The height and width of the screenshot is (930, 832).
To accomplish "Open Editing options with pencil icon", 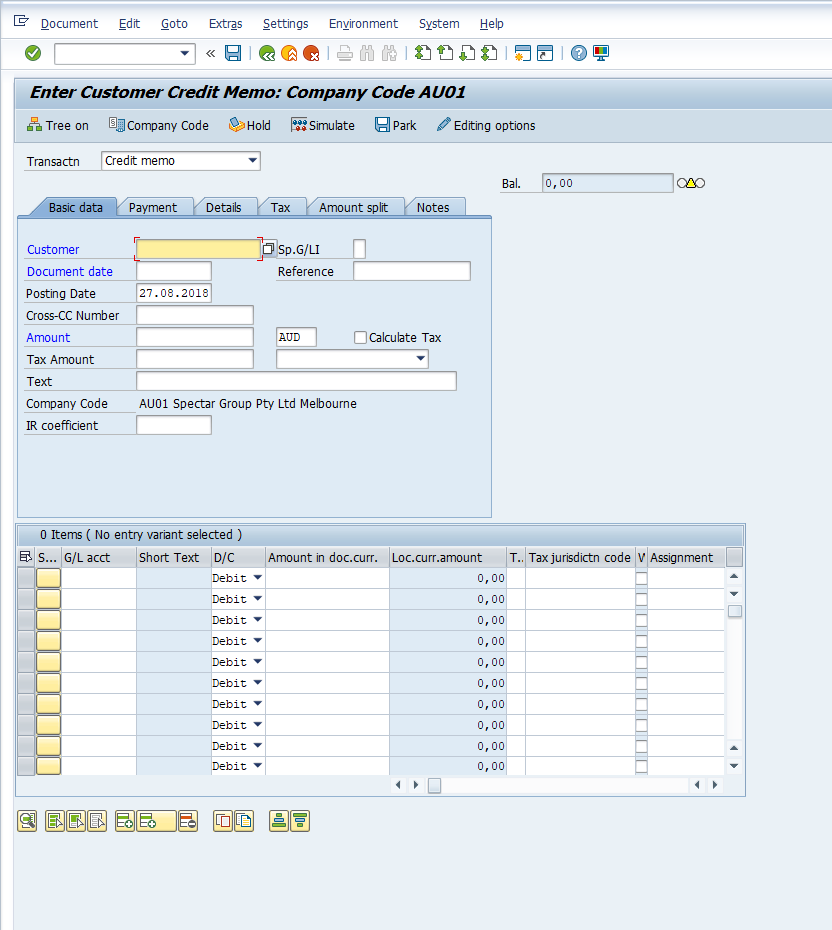I will 485,125.
